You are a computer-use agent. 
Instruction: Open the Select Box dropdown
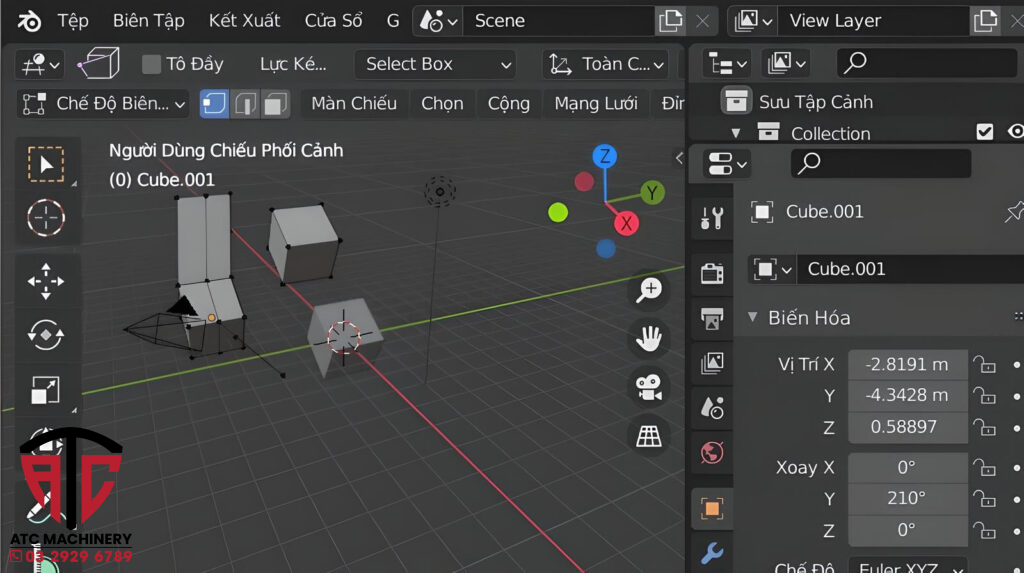(x=435, y=64)
